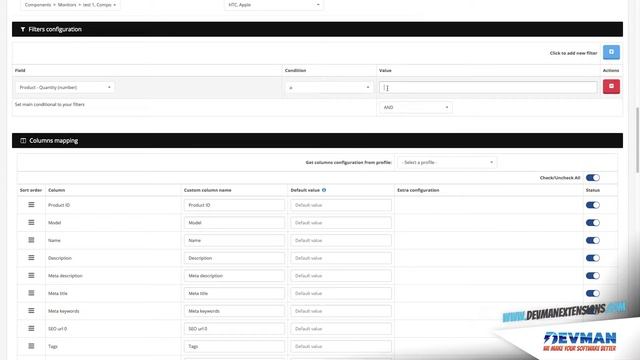Click 'Get columns configuration from profile' label
This screenshot has height=360, width=640.
pos(349,162)
